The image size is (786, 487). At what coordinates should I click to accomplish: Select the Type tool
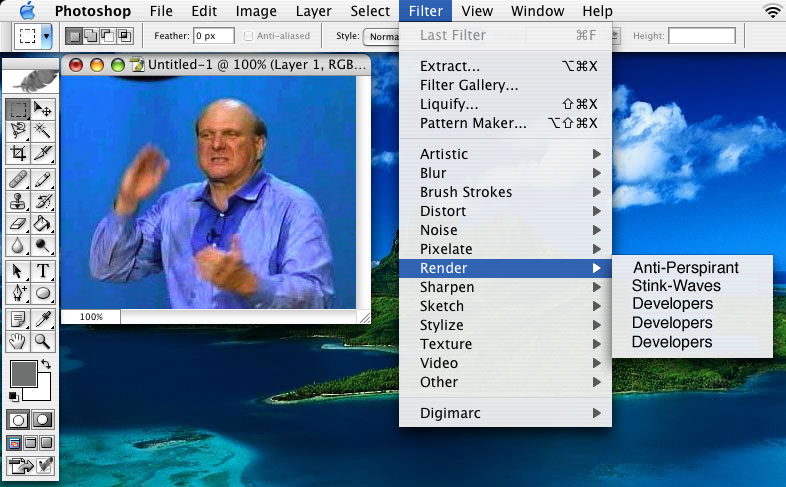tap(43, 271)
